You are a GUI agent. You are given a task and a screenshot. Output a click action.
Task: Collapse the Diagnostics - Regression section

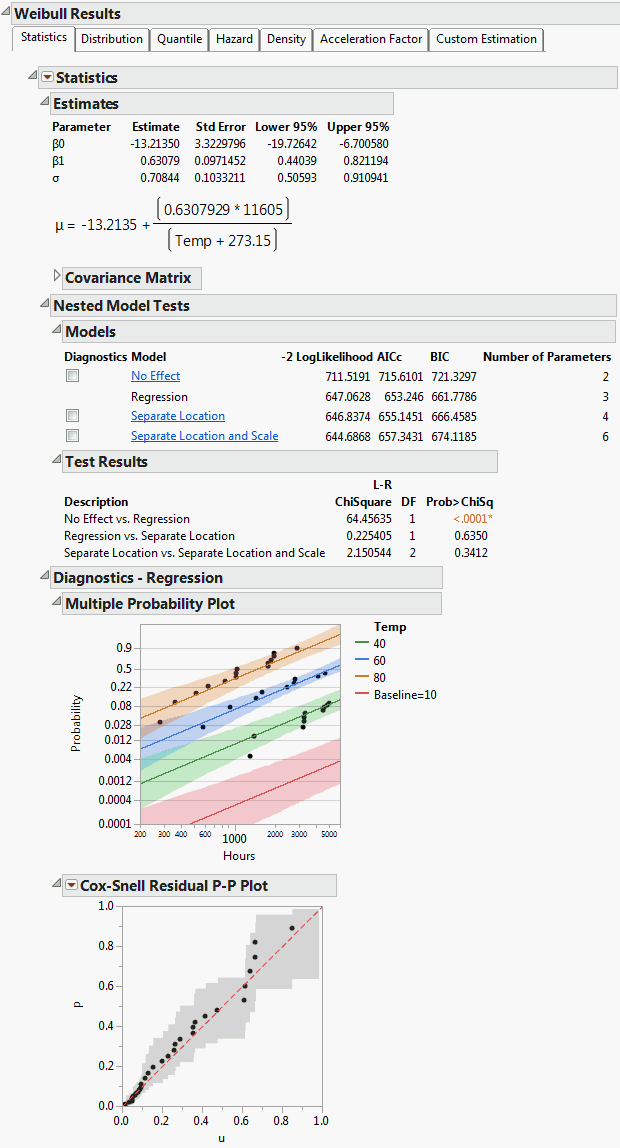tap(43, 577)
